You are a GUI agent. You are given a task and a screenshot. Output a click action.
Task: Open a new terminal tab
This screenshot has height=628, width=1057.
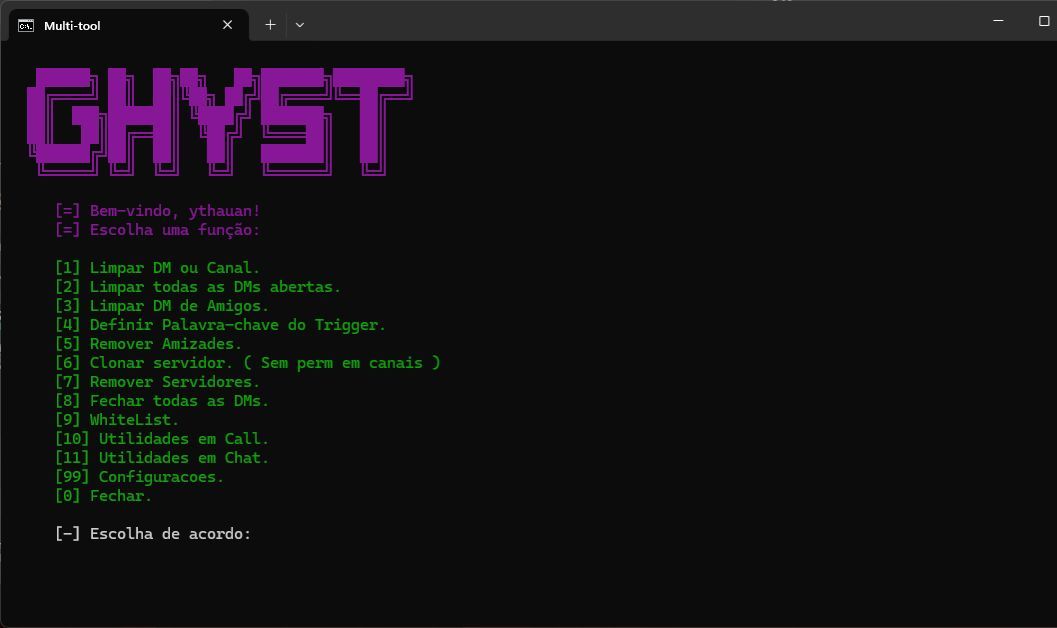click(270, 25)
